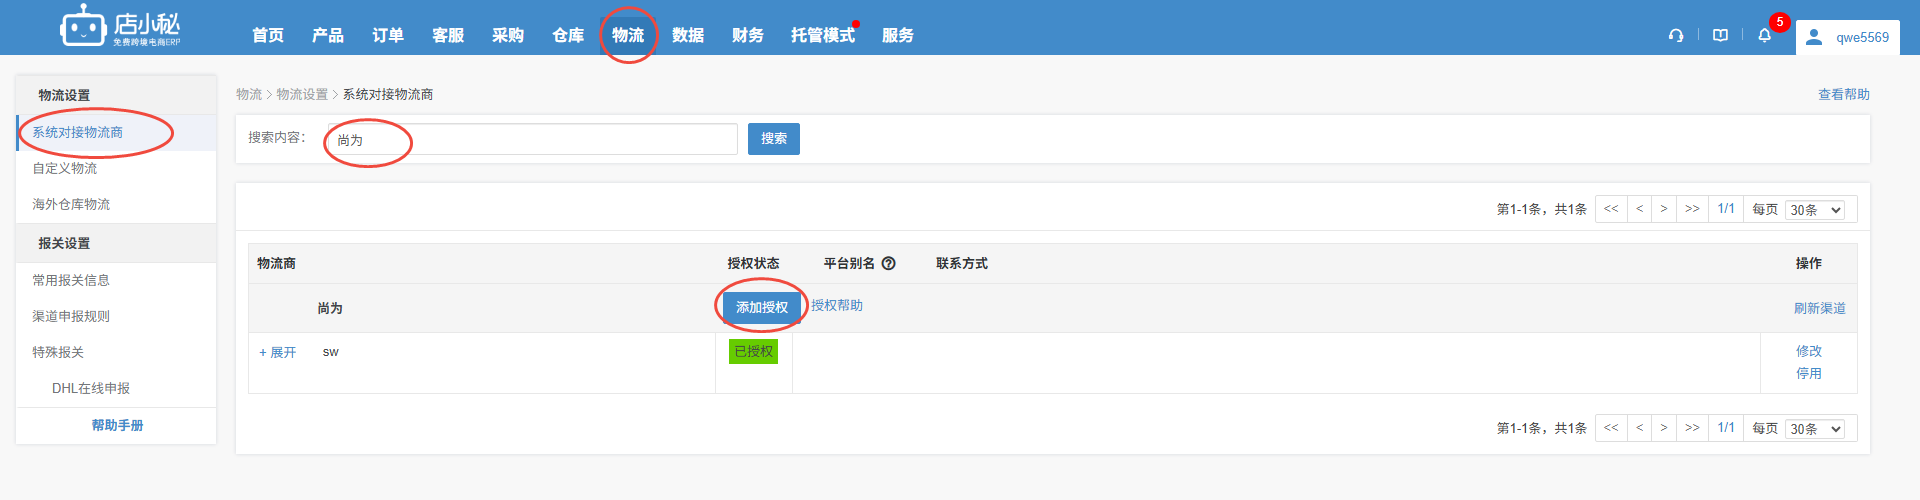This screenshot has height=500, width=1920.
Task: Open the 采购 menu
Action: [x=508, y=35]
